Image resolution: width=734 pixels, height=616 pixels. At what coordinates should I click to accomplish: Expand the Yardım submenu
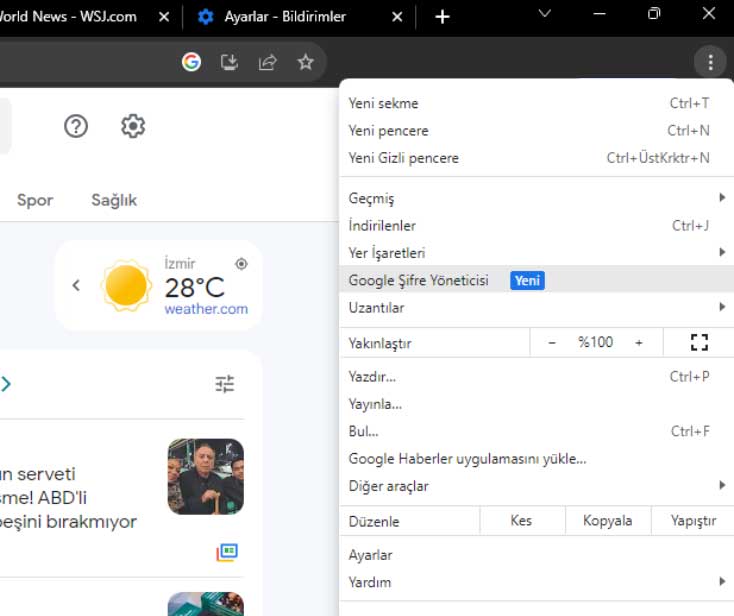(x=536, y=582)
